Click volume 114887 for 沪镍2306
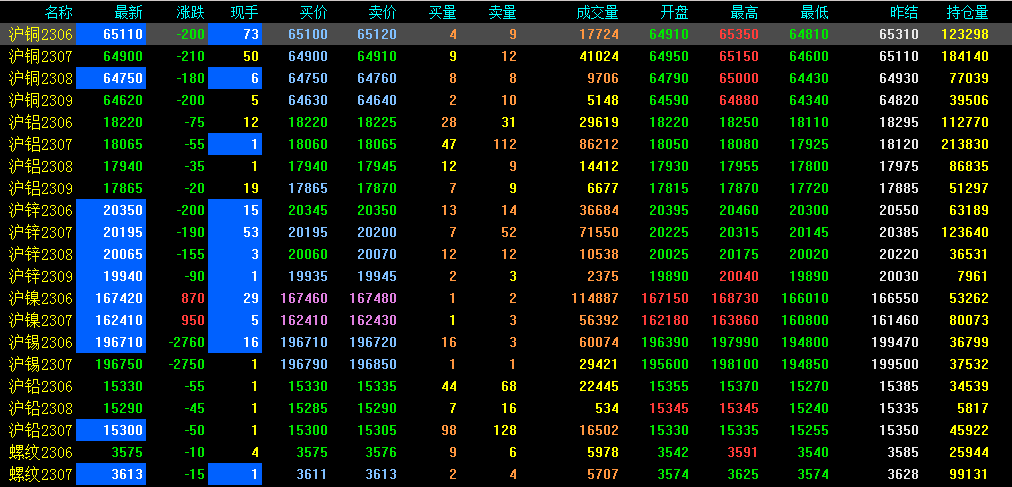The height and width of the screenshot is (487, 1012). coord(595,299)
